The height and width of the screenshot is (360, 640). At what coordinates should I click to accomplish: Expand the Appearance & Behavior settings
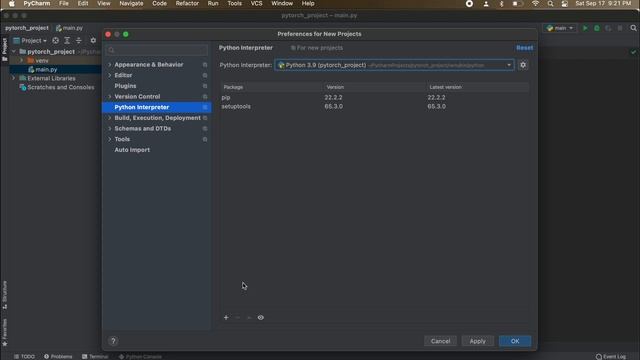pos(109,64)
